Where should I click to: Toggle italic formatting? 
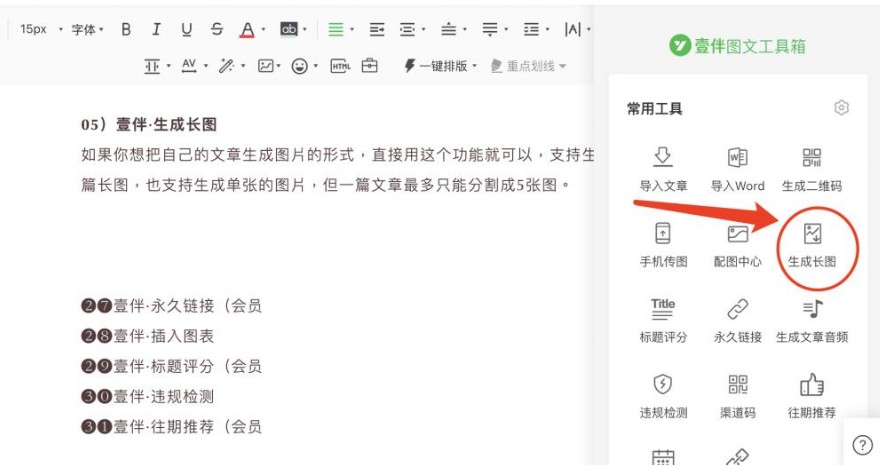pyautogui.click(x=156, y=29)
